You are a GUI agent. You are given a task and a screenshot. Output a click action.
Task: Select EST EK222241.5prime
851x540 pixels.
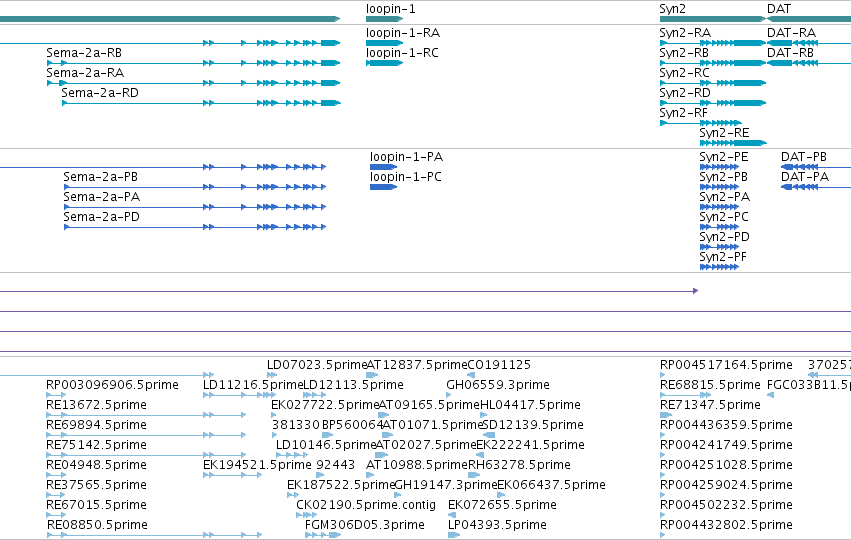point(530,445)
